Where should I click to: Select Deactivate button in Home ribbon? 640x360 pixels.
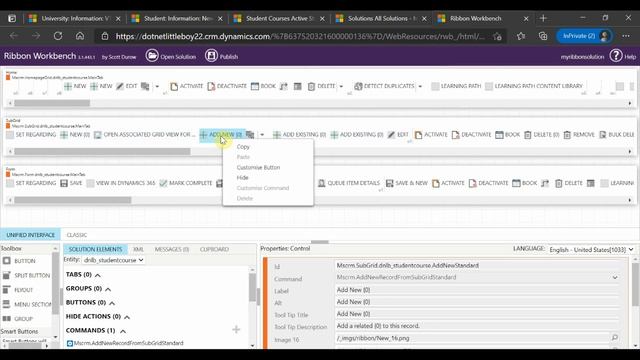tap(227, 86)
